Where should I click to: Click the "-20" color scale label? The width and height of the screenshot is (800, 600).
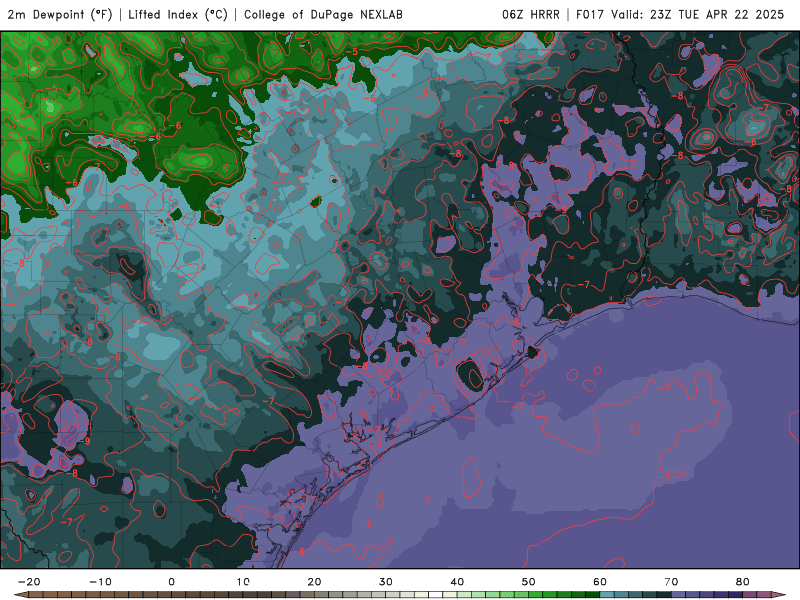[x=29, y=582]
